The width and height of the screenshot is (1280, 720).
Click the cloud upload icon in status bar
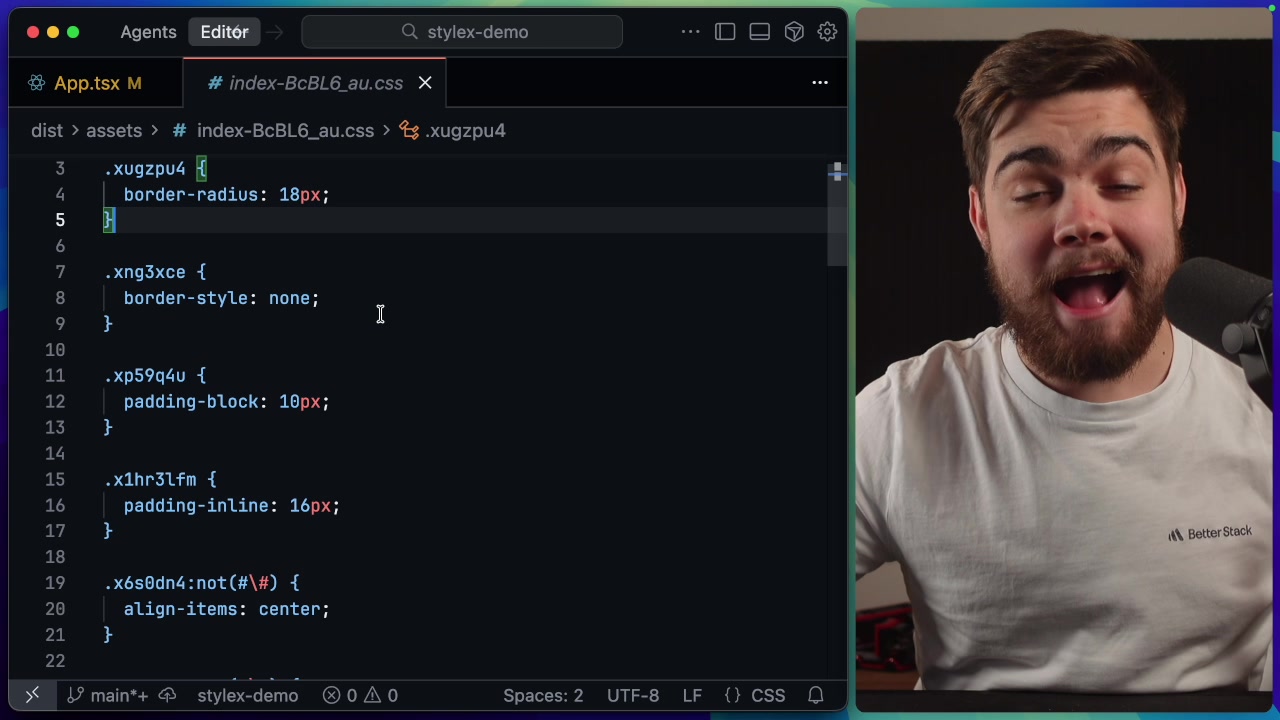point(167,695)
